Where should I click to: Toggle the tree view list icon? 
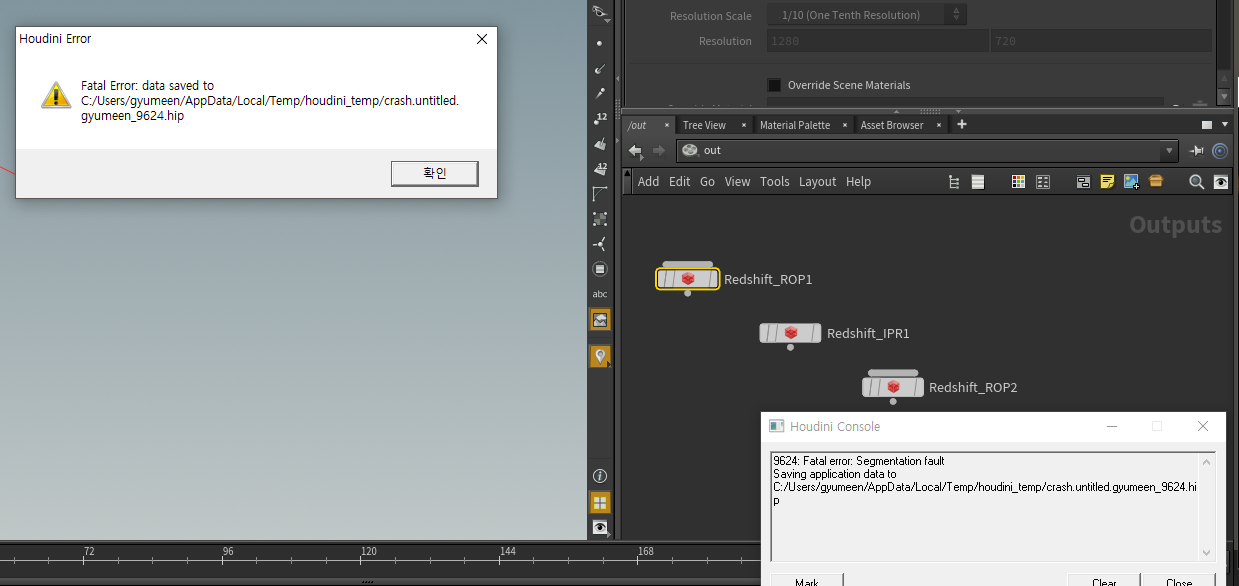click(x=954, y=182)
